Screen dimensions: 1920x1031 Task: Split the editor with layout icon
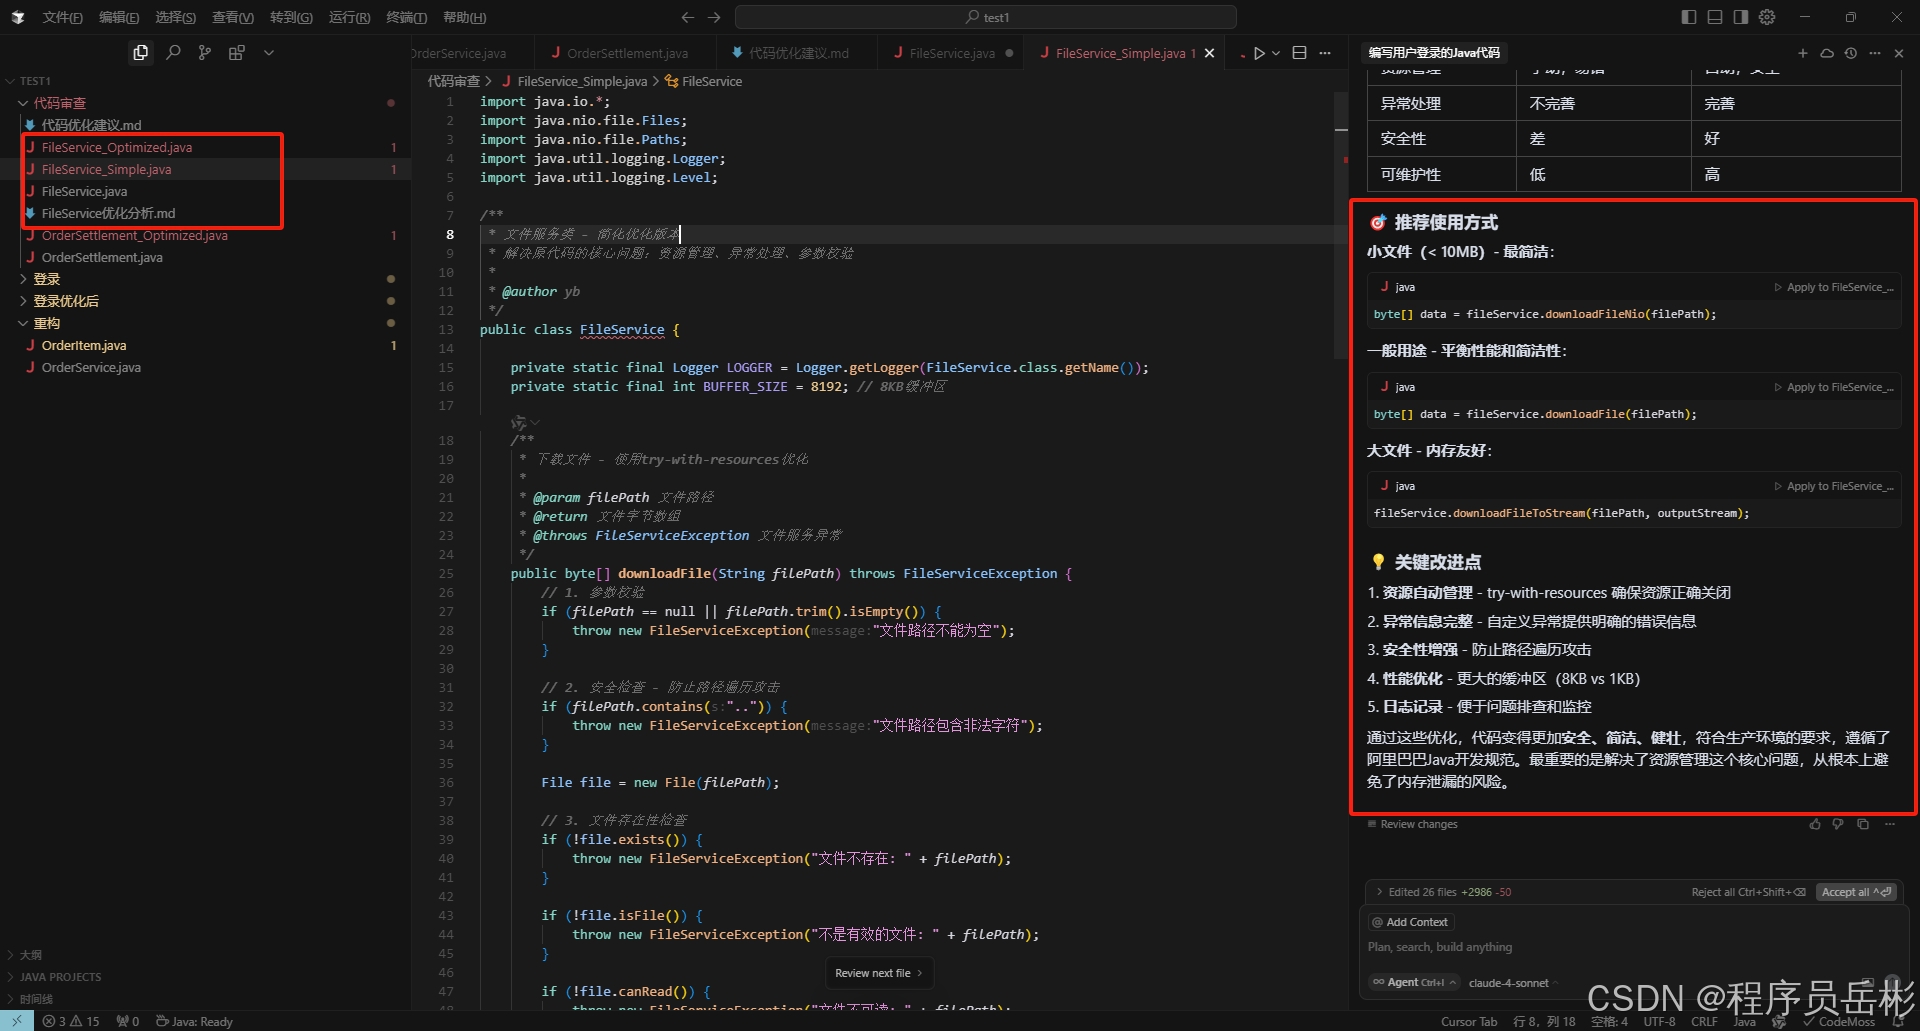(x=1300, y=53)
